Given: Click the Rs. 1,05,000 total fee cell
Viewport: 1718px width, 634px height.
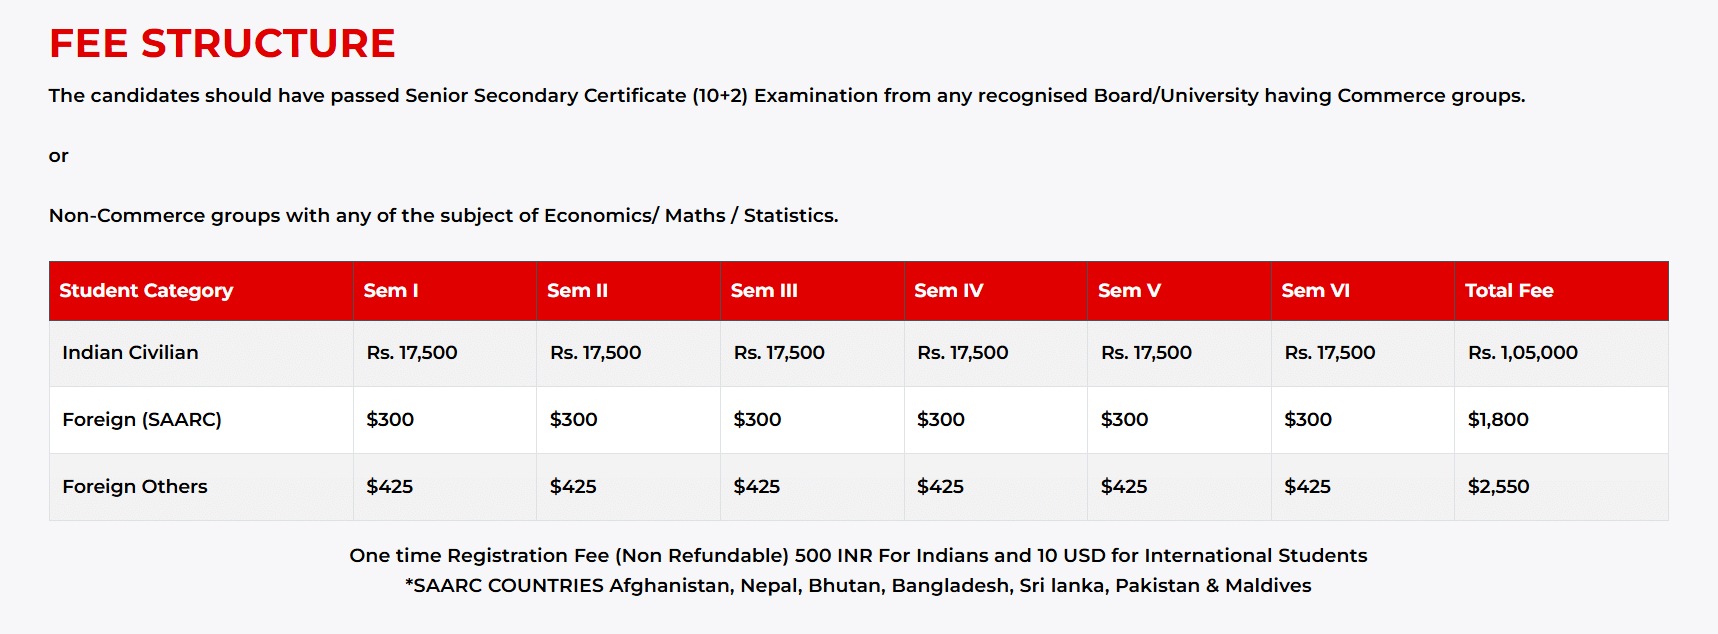Looking at the screenshot, I should 1522,353.
